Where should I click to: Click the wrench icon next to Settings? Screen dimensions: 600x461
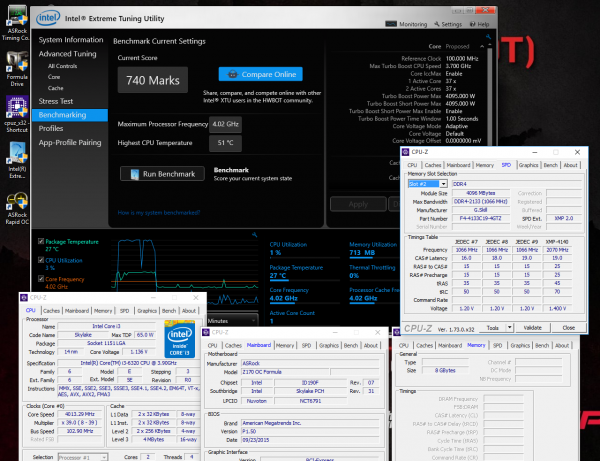tap(437, 24)
